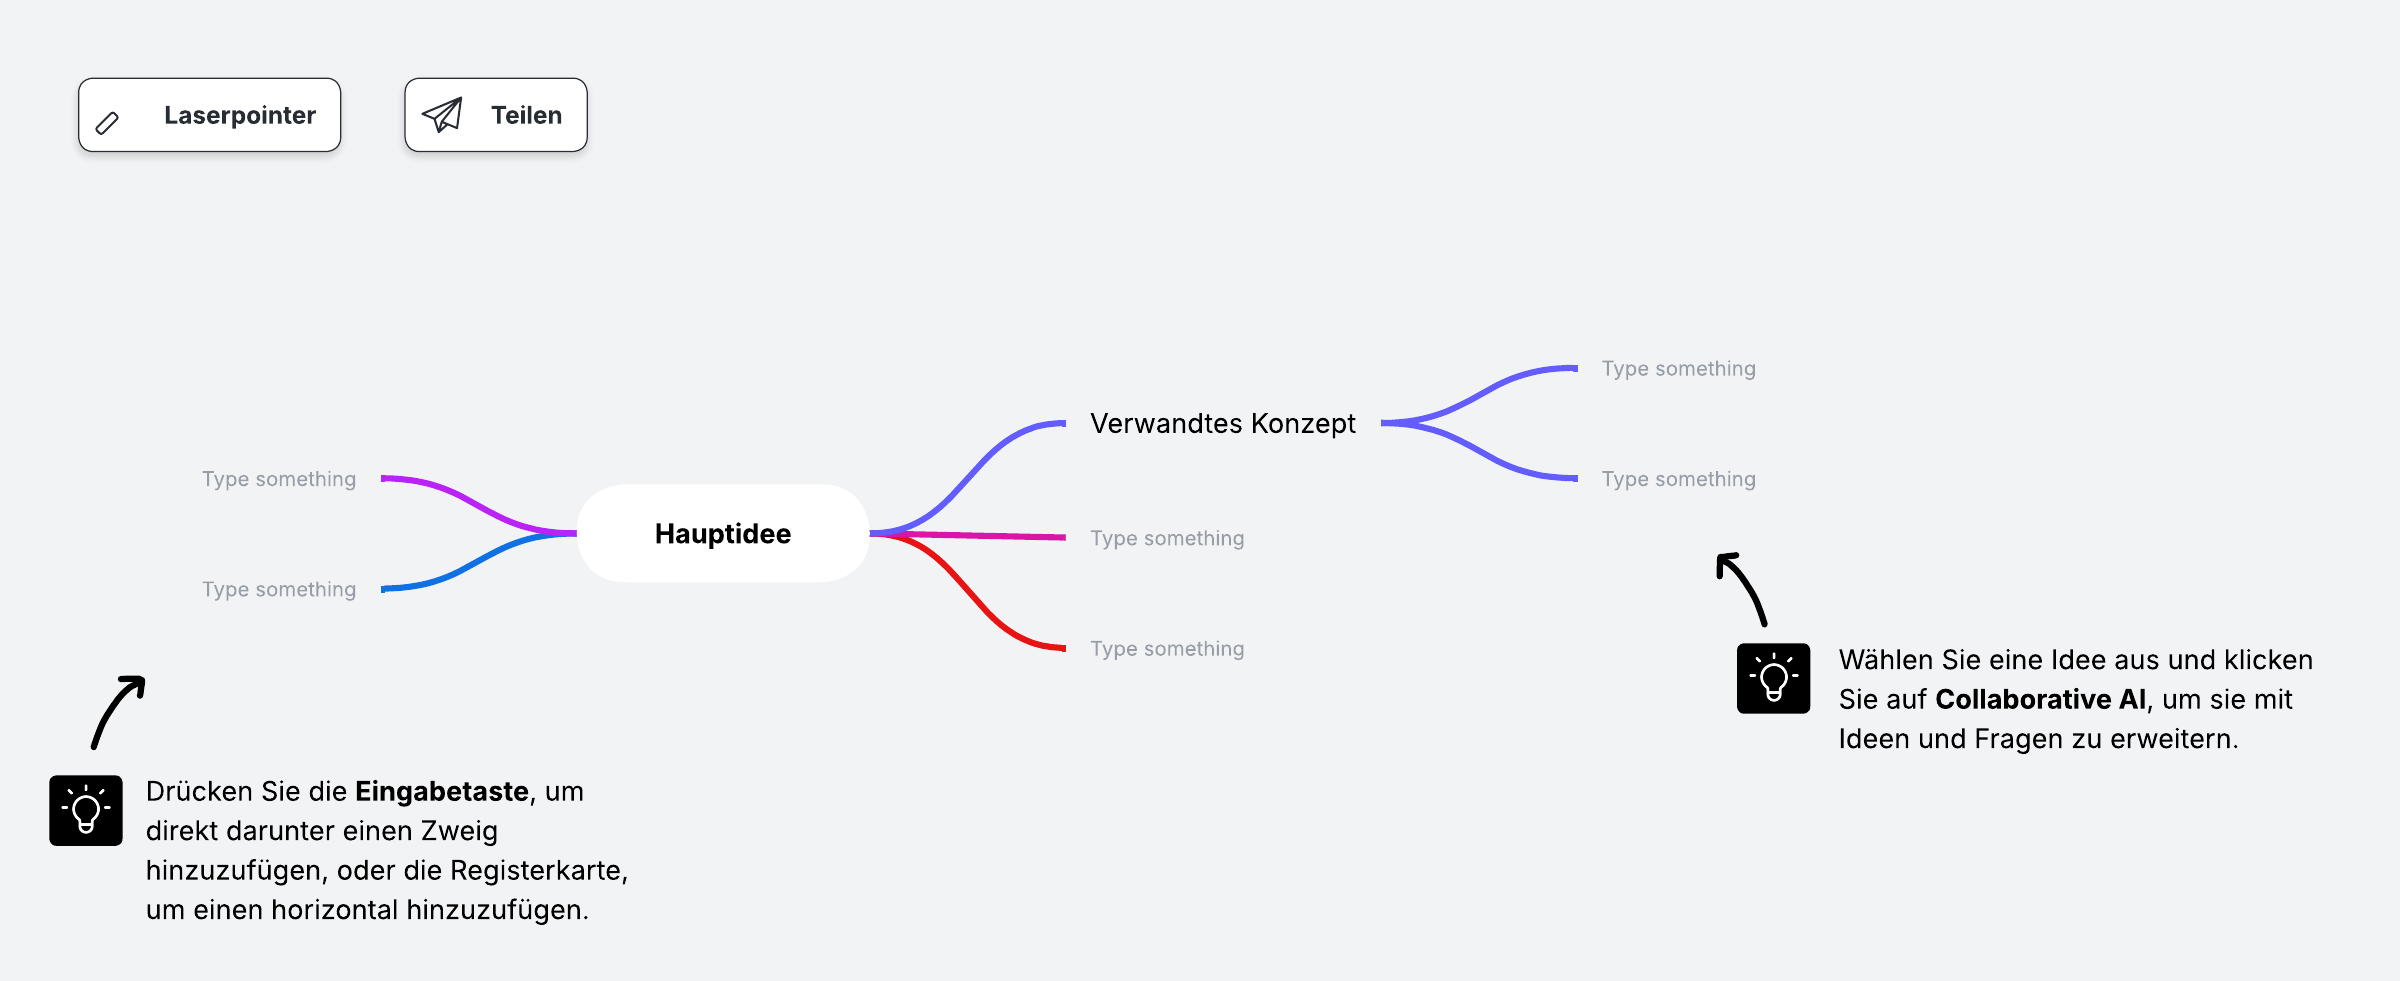Screen dimensions: 2400x981
Task: Open the Teilen share button
Action: click(496, 115)
